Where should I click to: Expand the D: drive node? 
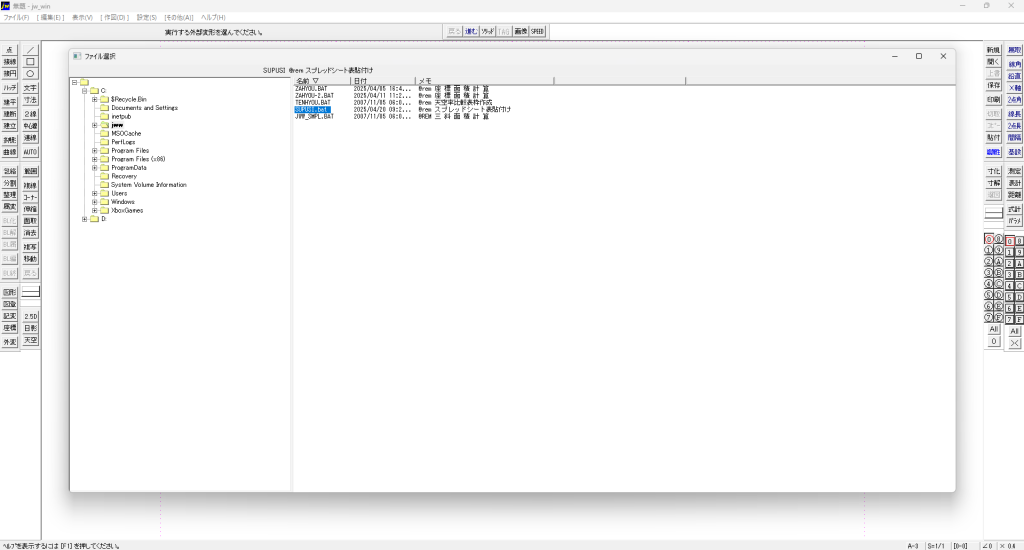pos(84,219)
